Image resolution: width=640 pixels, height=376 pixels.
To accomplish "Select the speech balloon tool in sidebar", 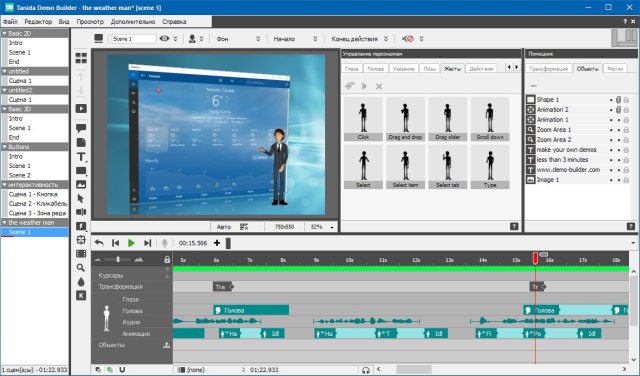I will tap(81, 128).
